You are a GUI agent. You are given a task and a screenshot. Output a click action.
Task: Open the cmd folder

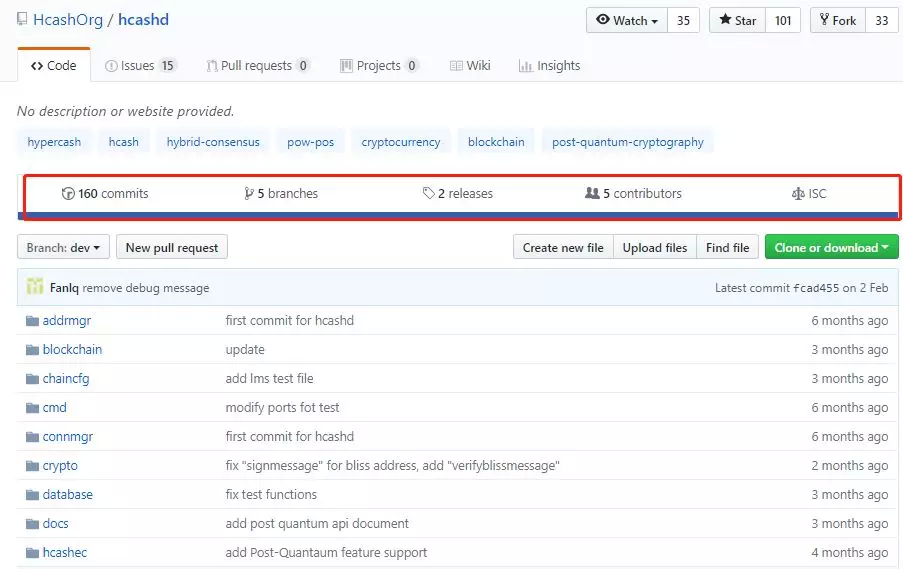pyautogui.click(x=55, y=407)
